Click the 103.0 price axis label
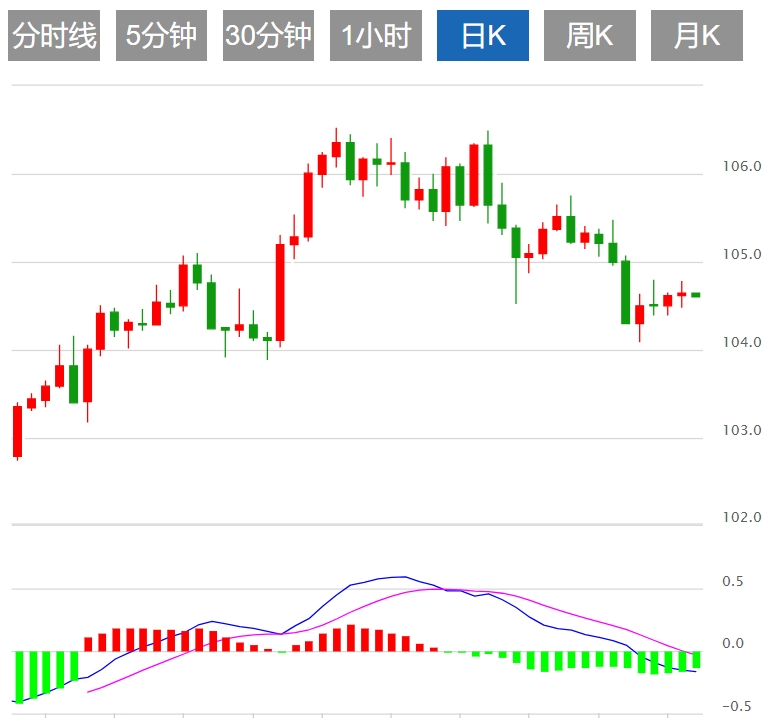Viewport: 777px width, 718px height. click(742, 430)
